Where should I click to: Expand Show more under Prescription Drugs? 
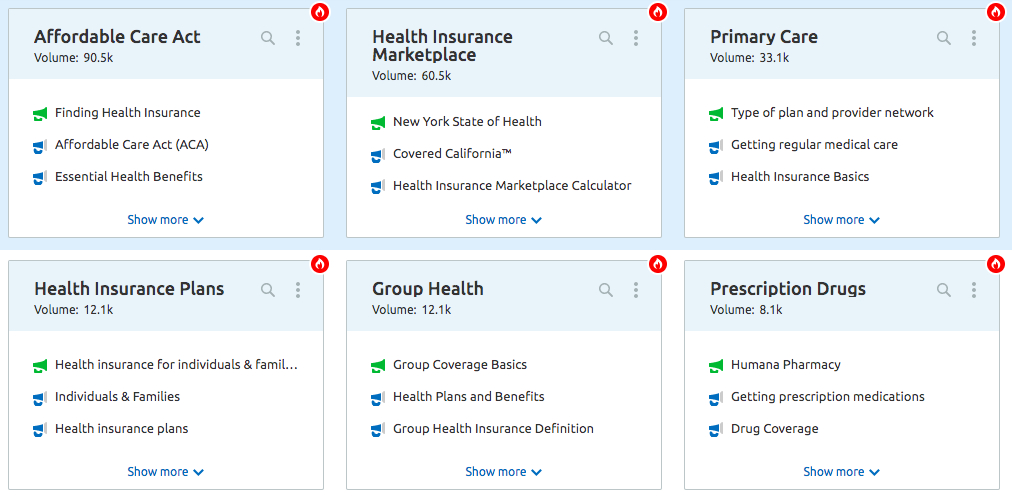841,472
